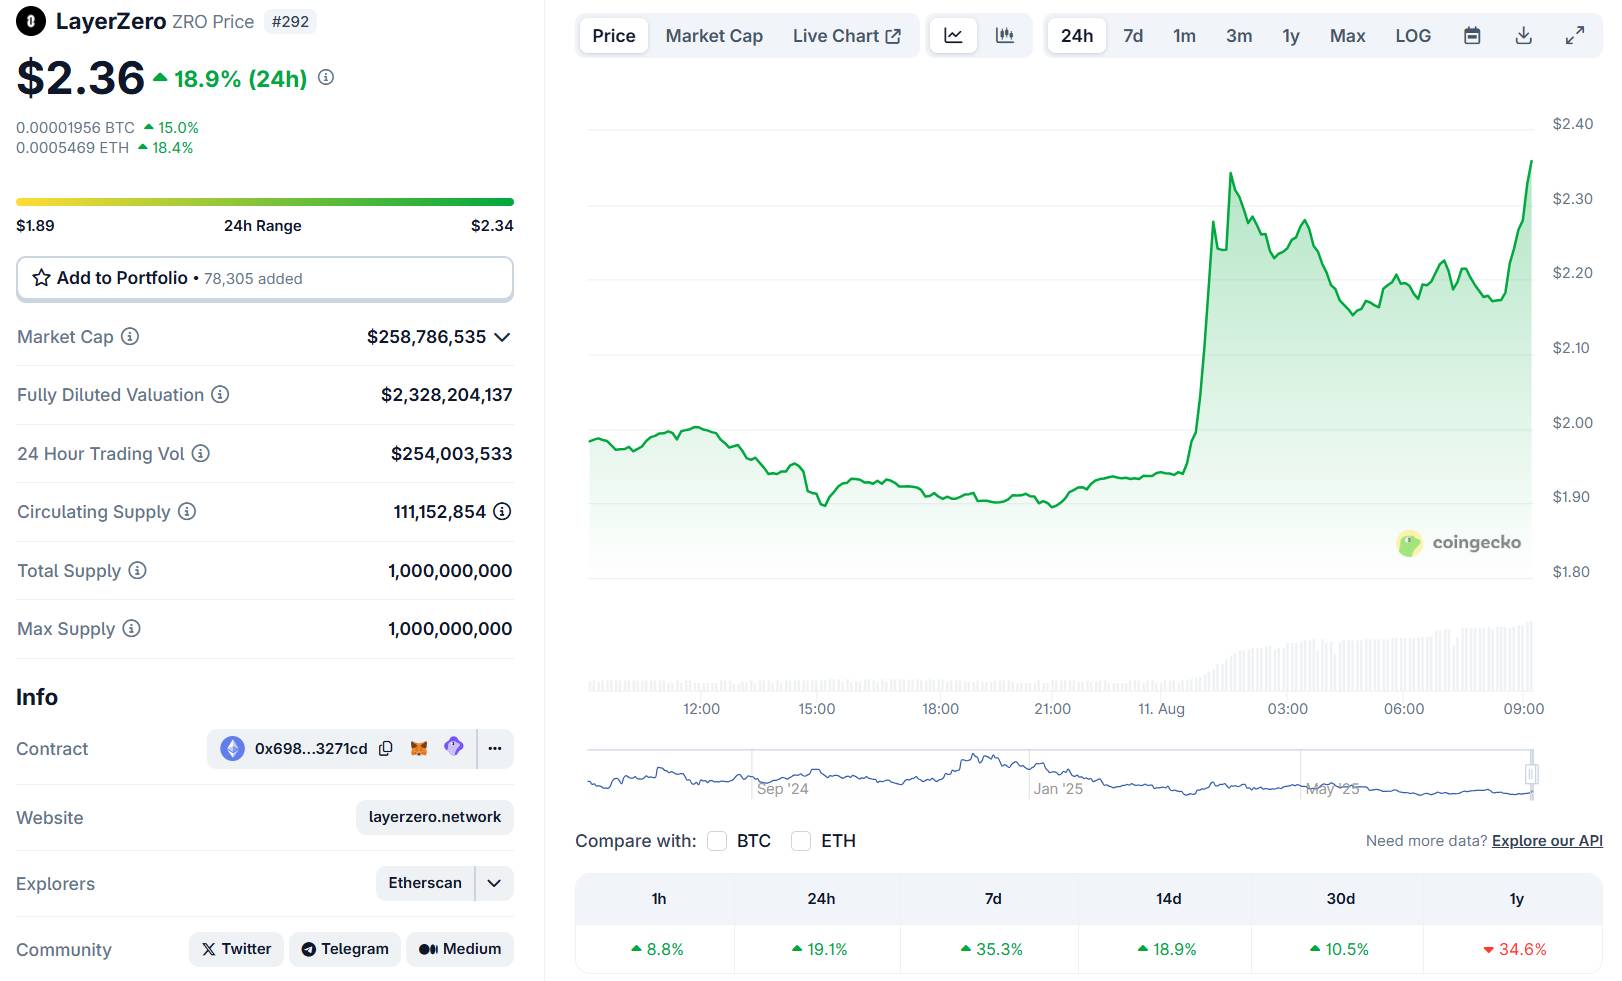The image size is (1622, 981).
Task: Switch to candlestick chart view icon
Action: [x=1005, y=36]
